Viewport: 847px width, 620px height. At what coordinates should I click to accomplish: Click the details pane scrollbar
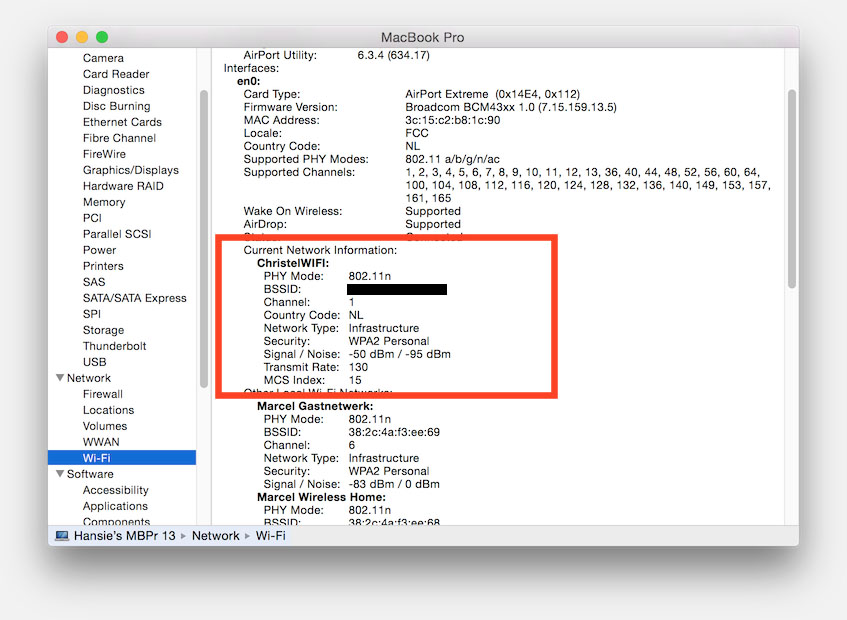[x=792, y=189]
